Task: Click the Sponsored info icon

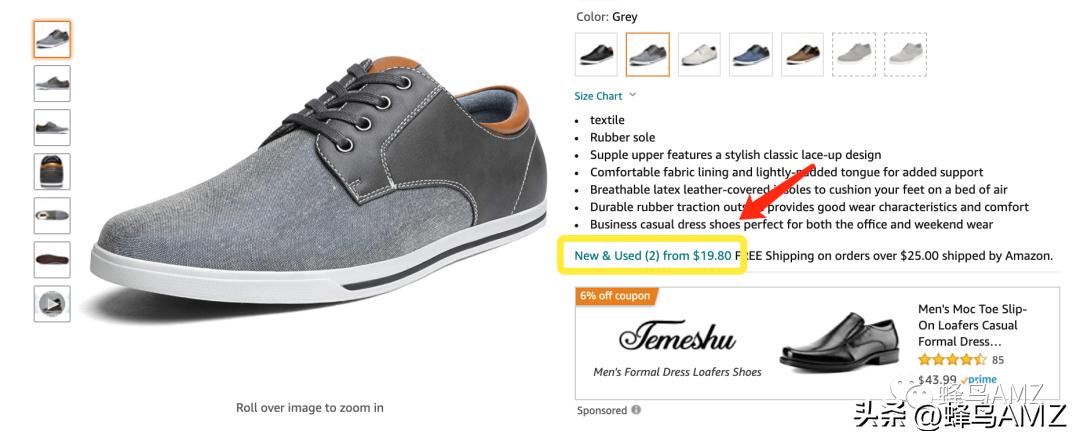Action: pos(636,410)
